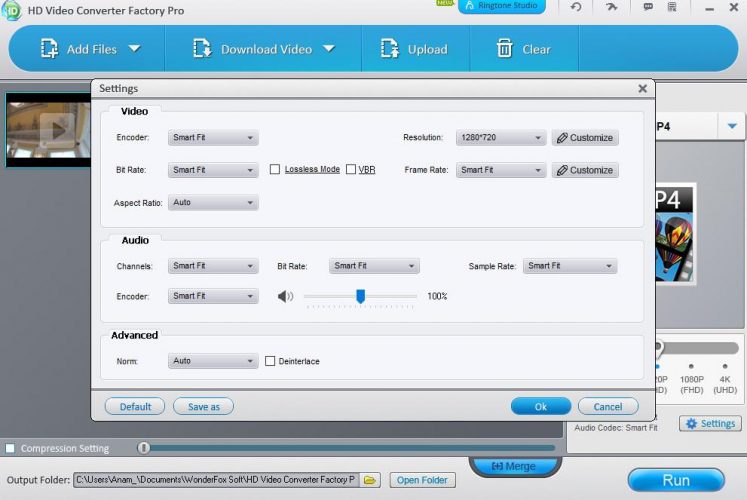Open the Sample Rate dropdown
Screen dimensions: 747x500
(x=570, y=266)
